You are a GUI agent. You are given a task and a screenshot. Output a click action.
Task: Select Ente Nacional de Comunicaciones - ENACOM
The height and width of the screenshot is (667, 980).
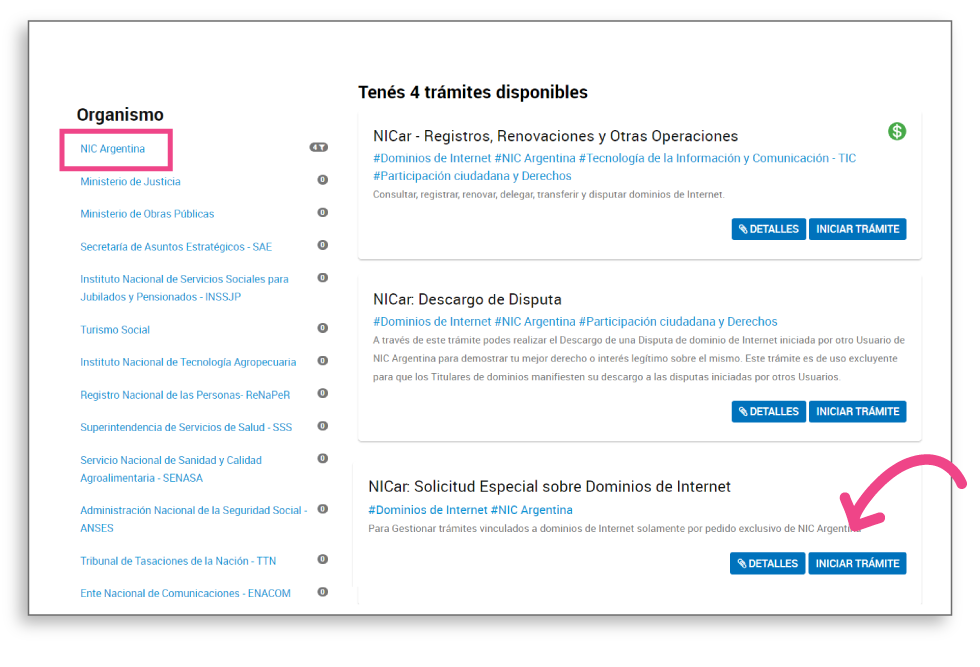pyautogui.click(x=185, y=593)
